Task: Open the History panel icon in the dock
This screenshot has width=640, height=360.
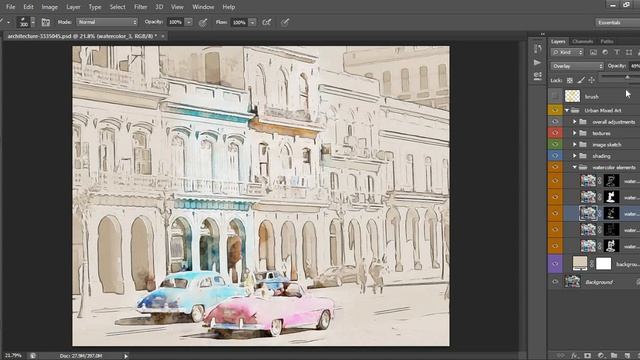Action: tap(538, 49)
